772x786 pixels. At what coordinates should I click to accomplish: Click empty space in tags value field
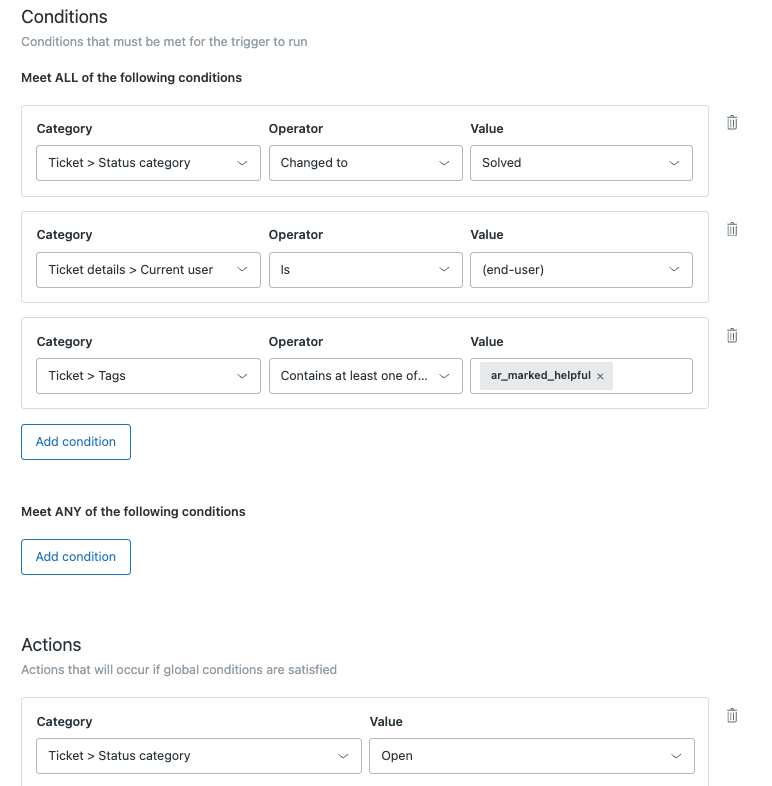tap(651, 376)
